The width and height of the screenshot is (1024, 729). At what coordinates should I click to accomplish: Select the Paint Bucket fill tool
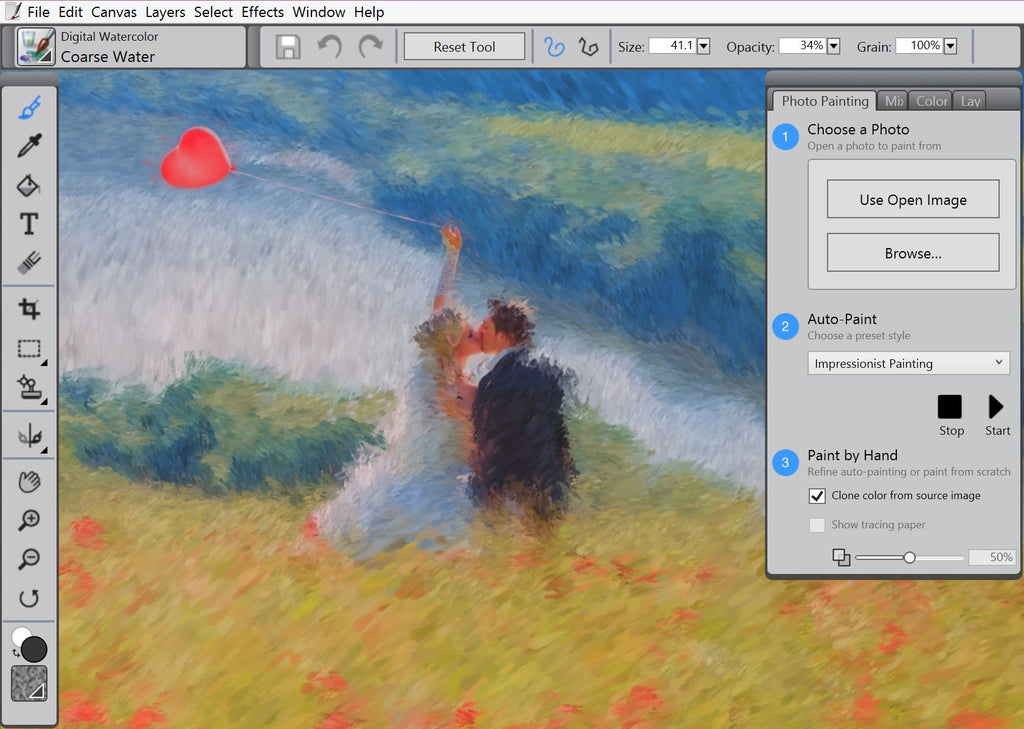(x=29, y=186)
